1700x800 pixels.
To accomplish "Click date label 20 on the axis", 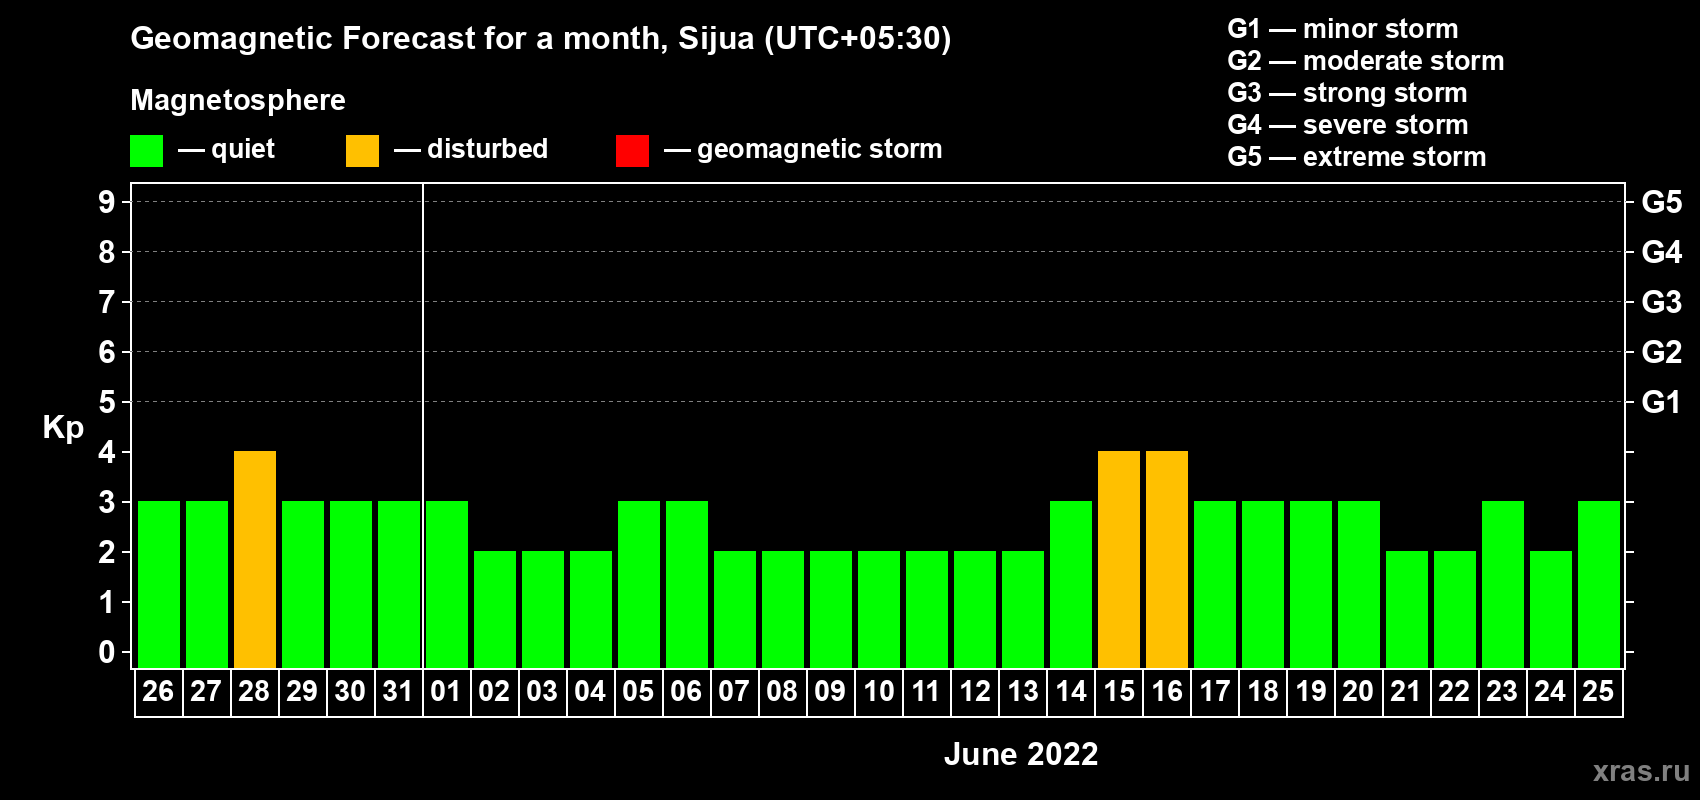I will 1358,691.
